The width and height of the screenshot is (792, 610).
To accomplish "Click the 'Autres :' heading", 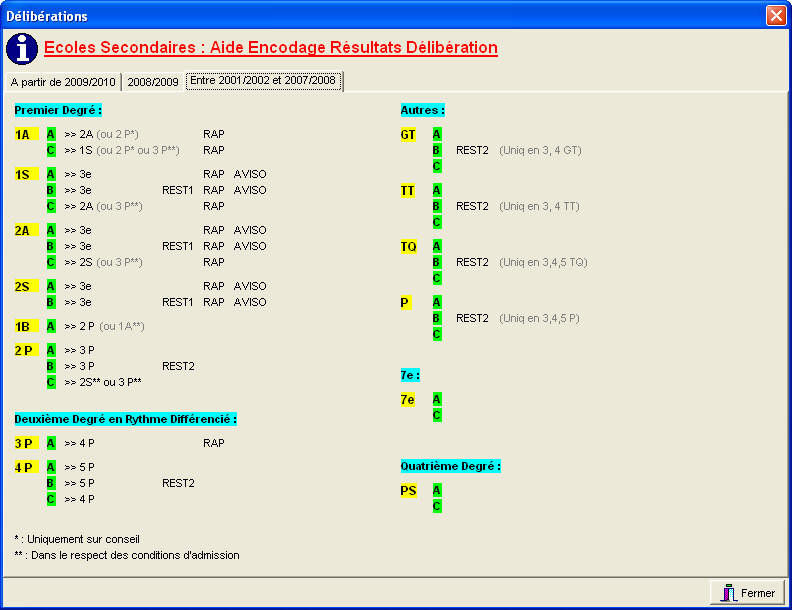I will pos(423,110).
